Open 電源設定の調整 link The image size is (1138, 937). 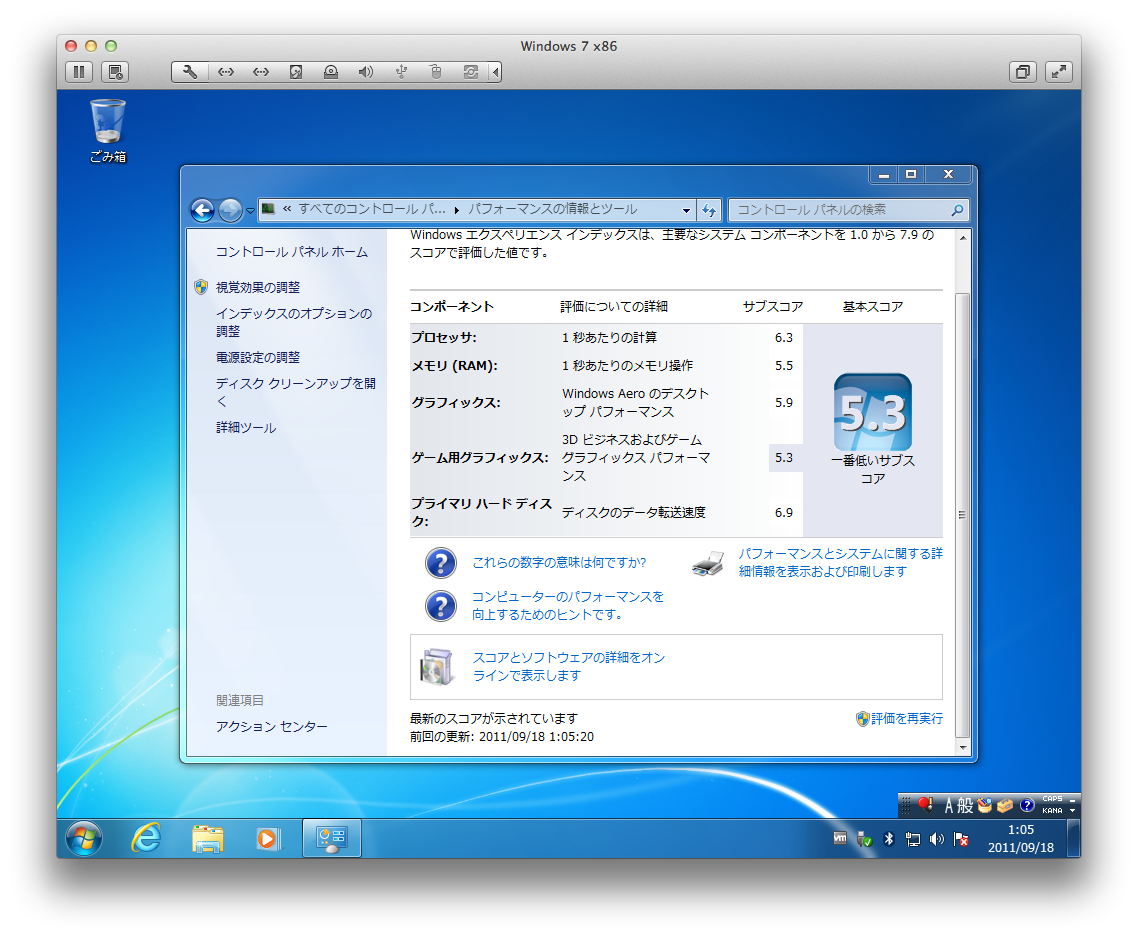point(258,358)
